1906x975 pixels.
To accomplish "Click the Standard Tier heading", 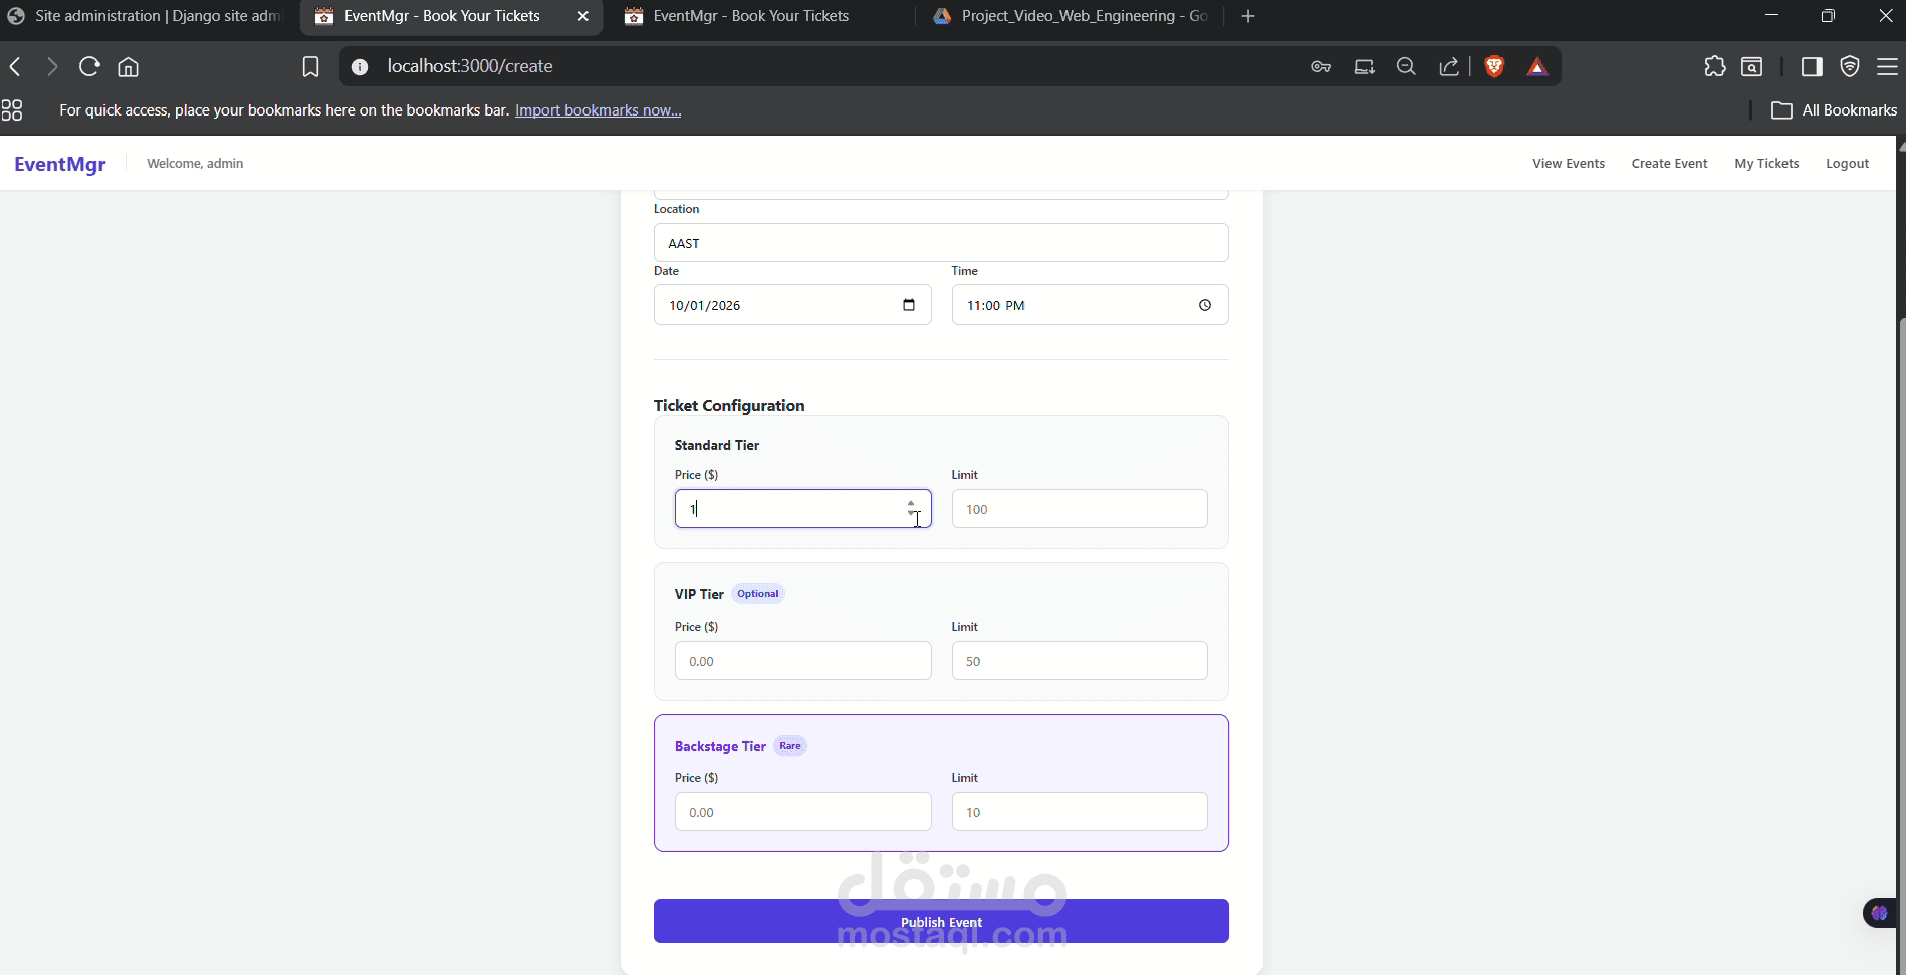I will (717, 445).
